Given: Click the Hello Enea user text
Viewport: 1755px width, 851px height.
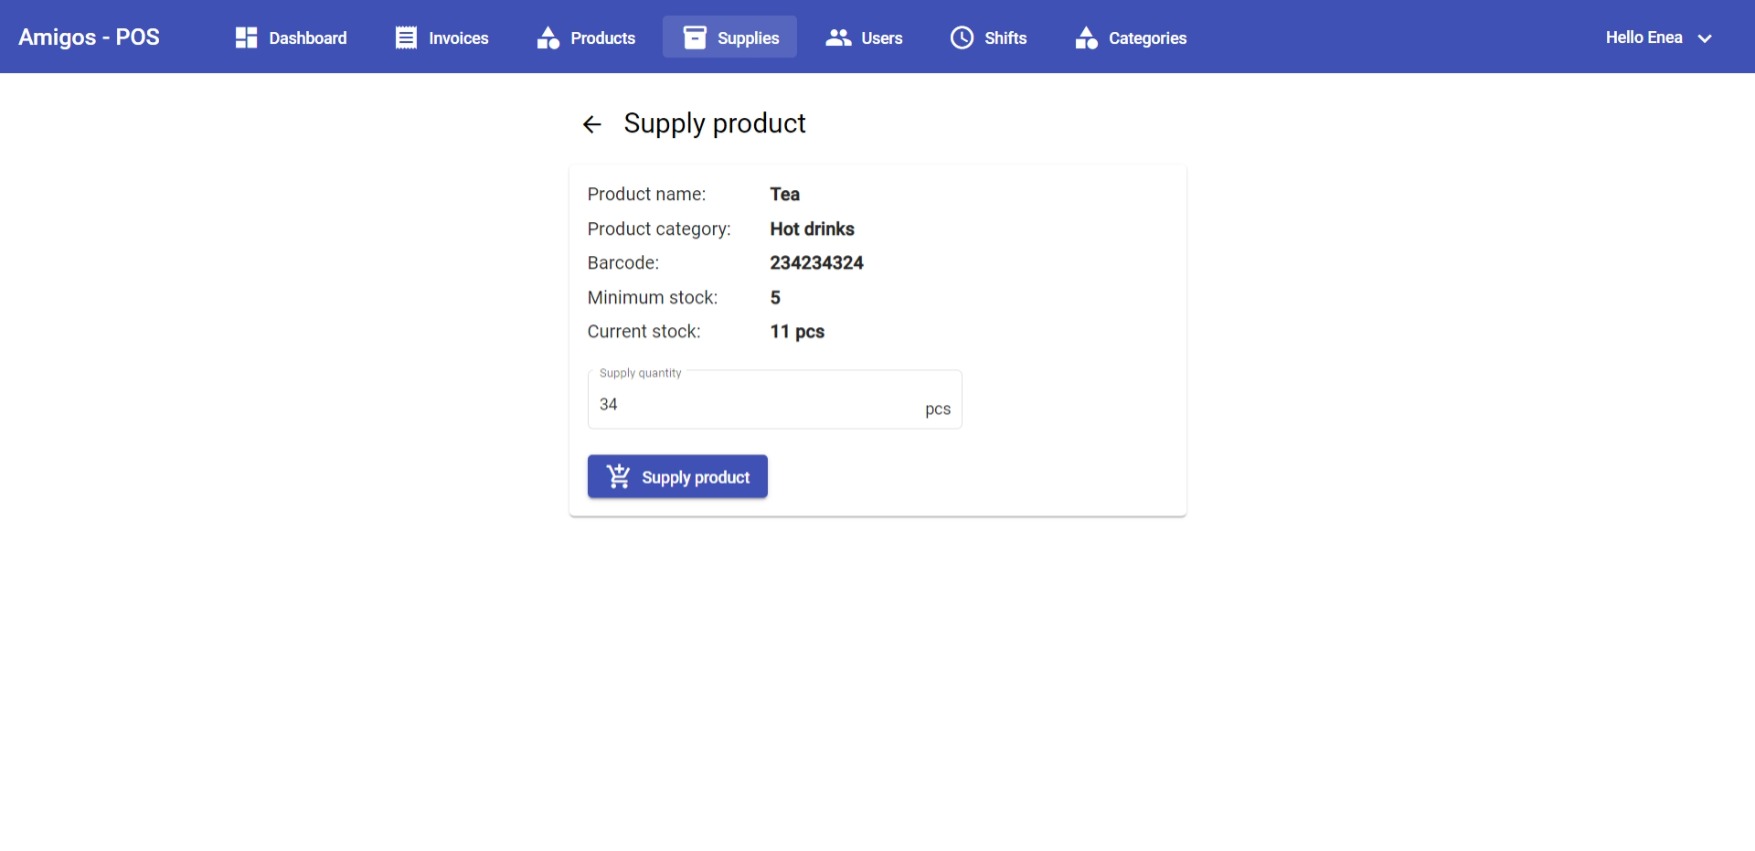Looking at the screenshot, I should click(x=1644, y=37).
